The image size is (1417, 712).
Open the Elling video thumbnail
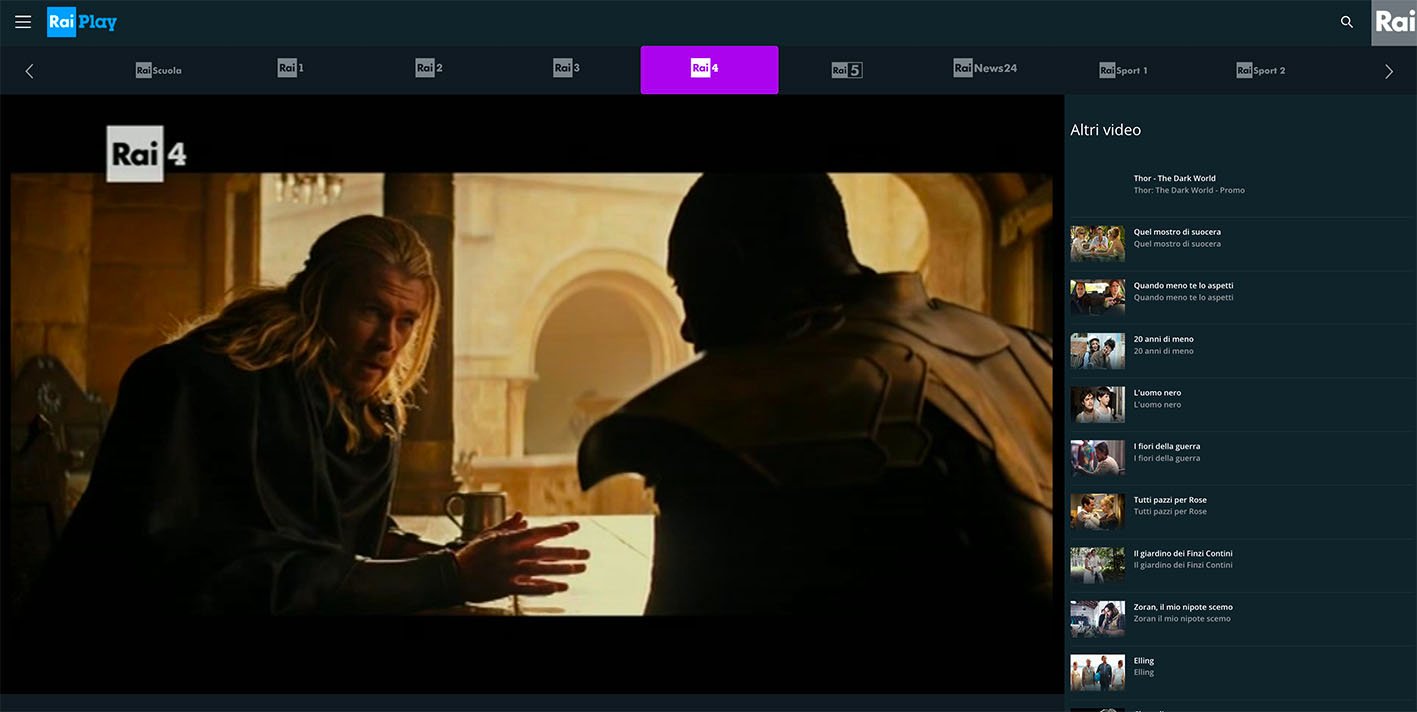click(1098, 673)
